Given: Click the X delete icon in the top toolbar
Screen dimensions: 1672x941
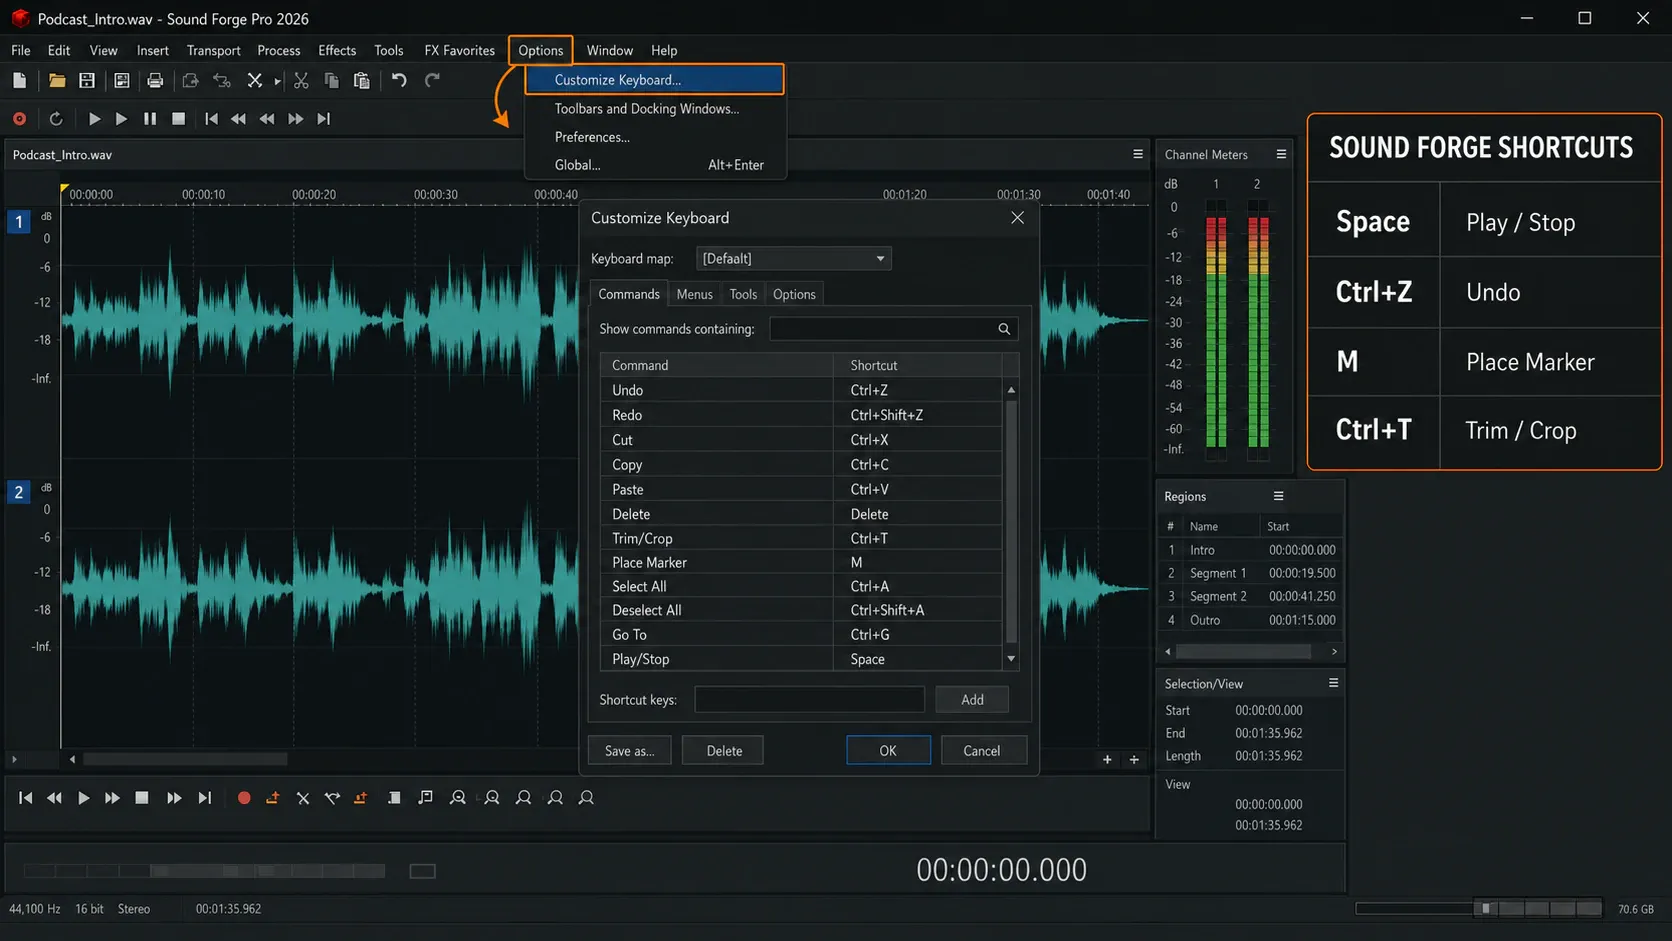Looking at the screenshot, I should point(255,80).
